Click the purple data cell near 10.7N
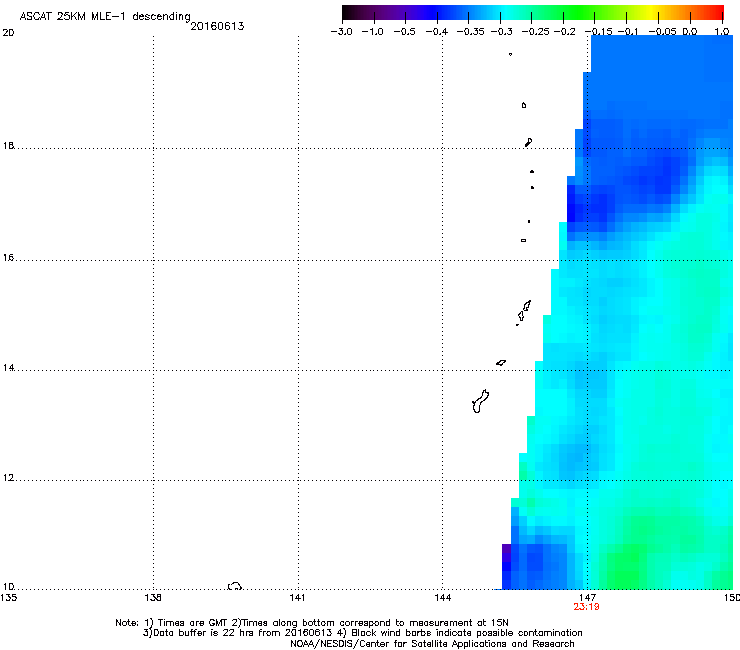 [x=506, y=552]
